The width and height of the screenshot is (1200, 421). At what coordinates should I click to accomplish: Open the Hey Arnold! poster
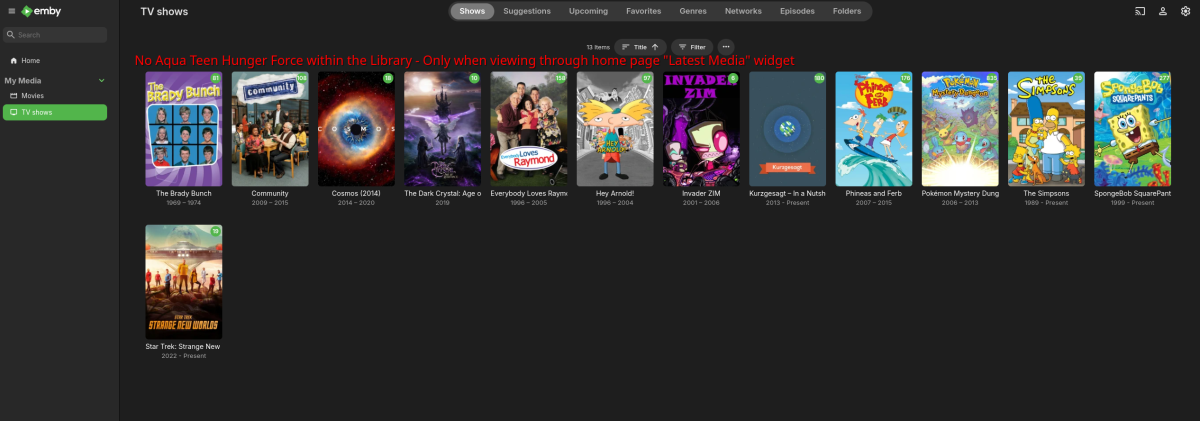point(615,129)
